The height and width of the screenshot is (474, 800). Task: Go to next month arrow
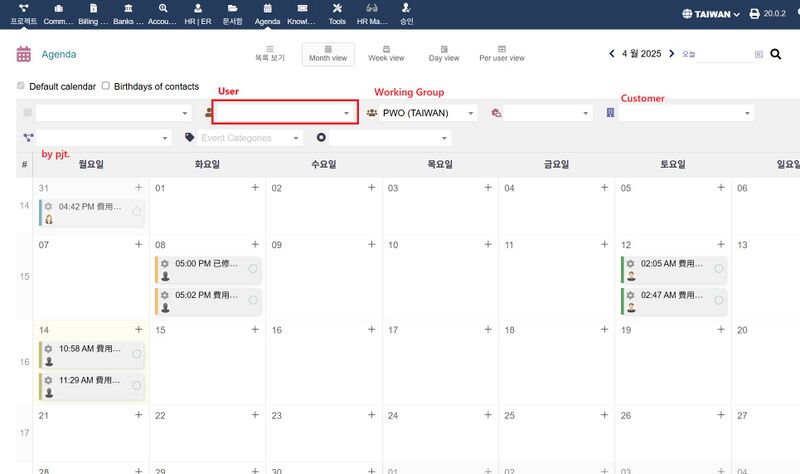click(672, 54)
